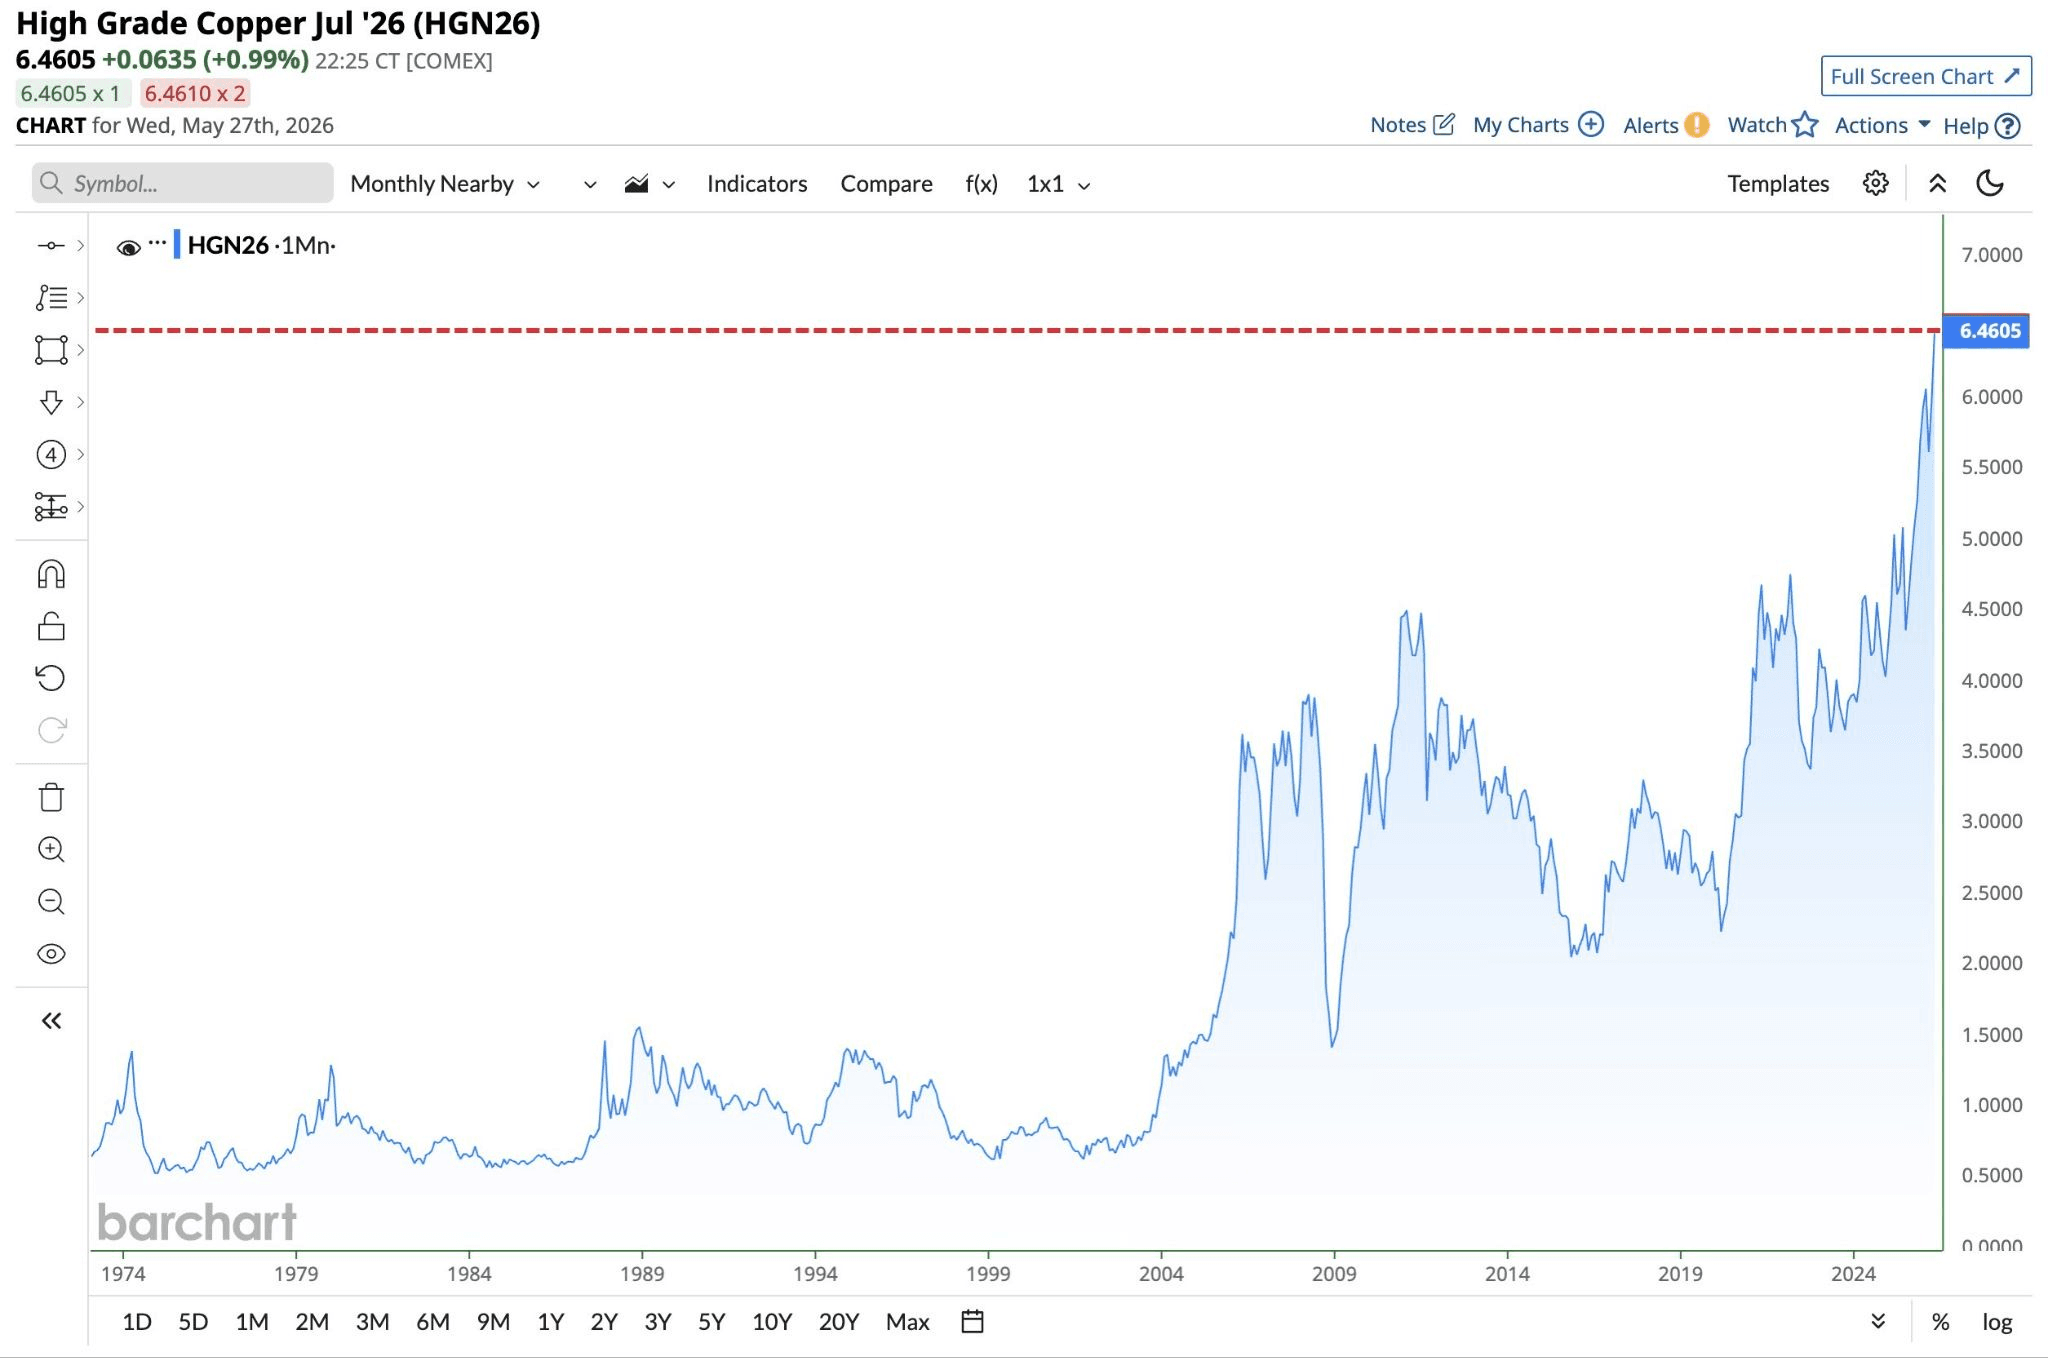
Task: Toggle the log scale option
Action: [1996, 1322]
